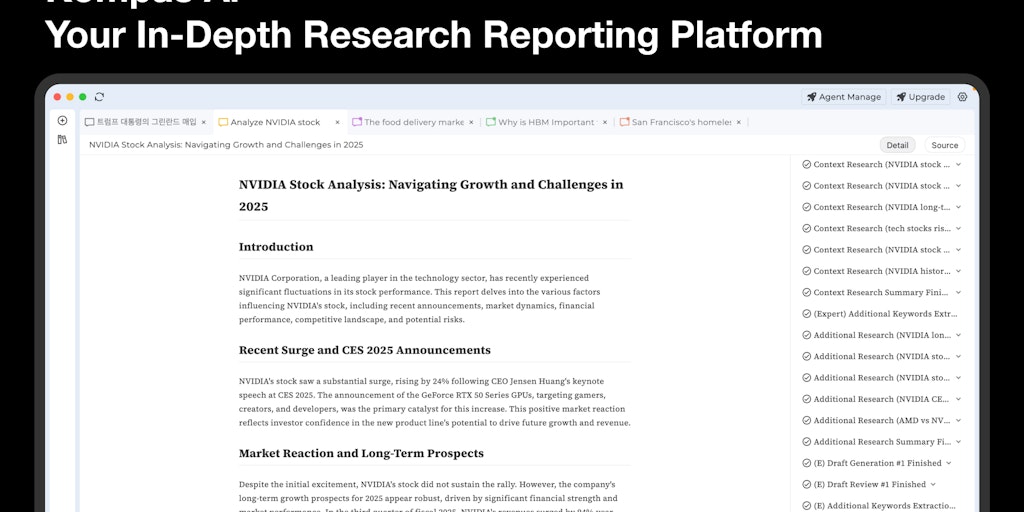Click check icon beside (Expert) Additional Keywords Extr...

tap(807, 313)
